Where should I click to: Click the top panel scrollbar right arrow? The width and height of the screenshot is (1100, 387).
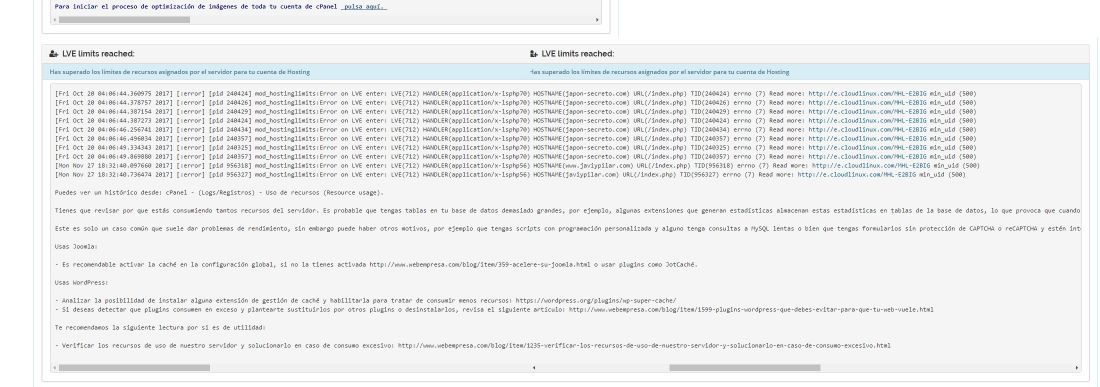tap(598, 20)
